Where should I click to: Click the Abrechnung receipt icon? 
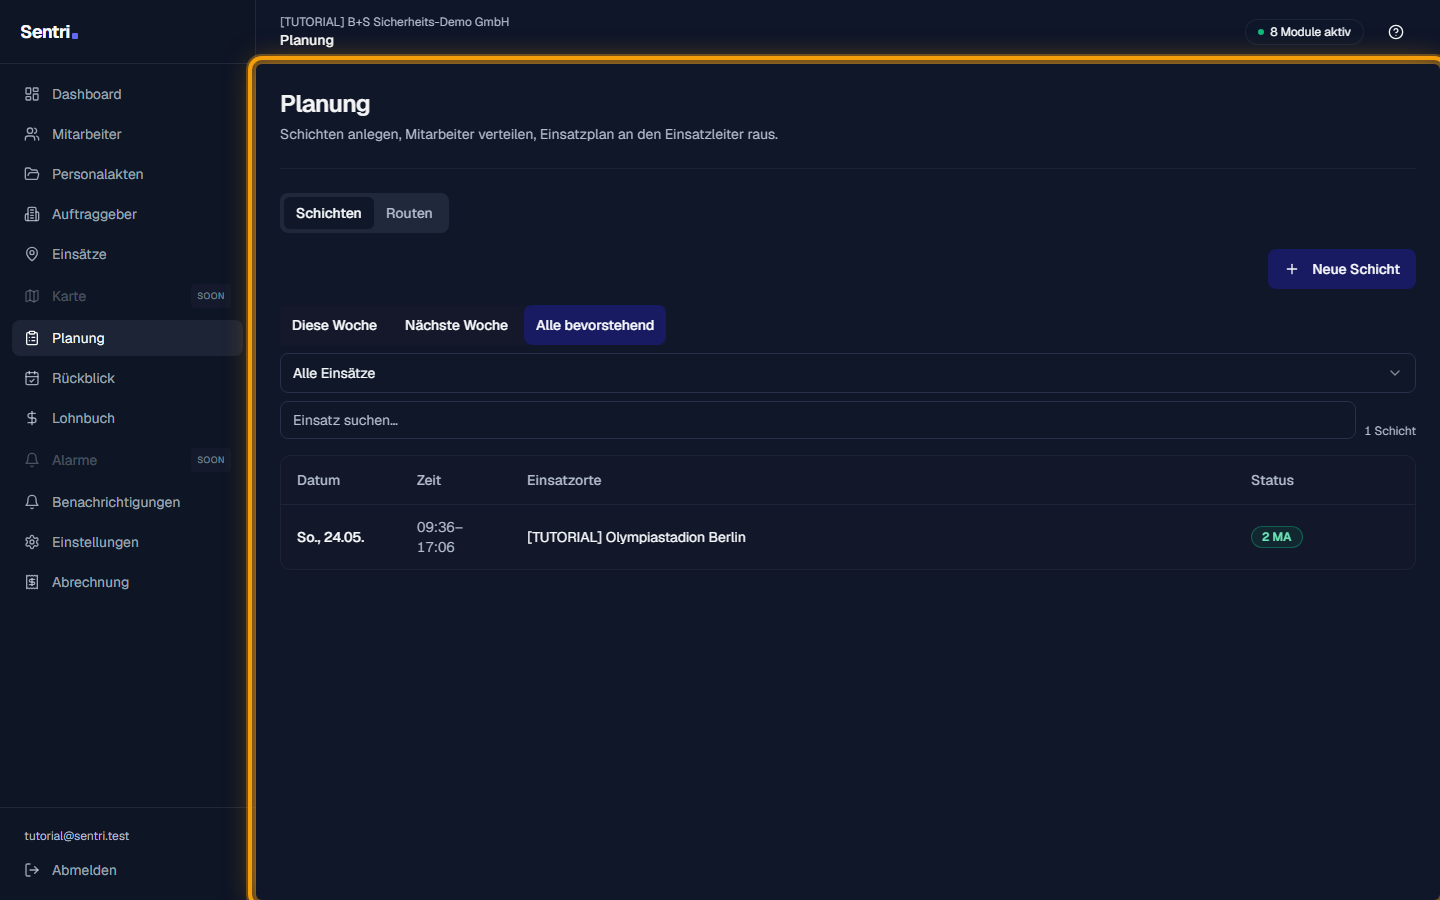coord(32,582)
